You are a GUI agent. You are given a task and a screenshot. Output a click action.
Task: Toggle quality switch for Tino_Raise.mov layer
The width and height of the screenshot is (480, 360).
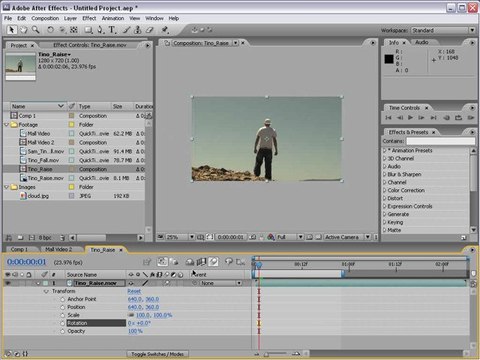point(145,283)
